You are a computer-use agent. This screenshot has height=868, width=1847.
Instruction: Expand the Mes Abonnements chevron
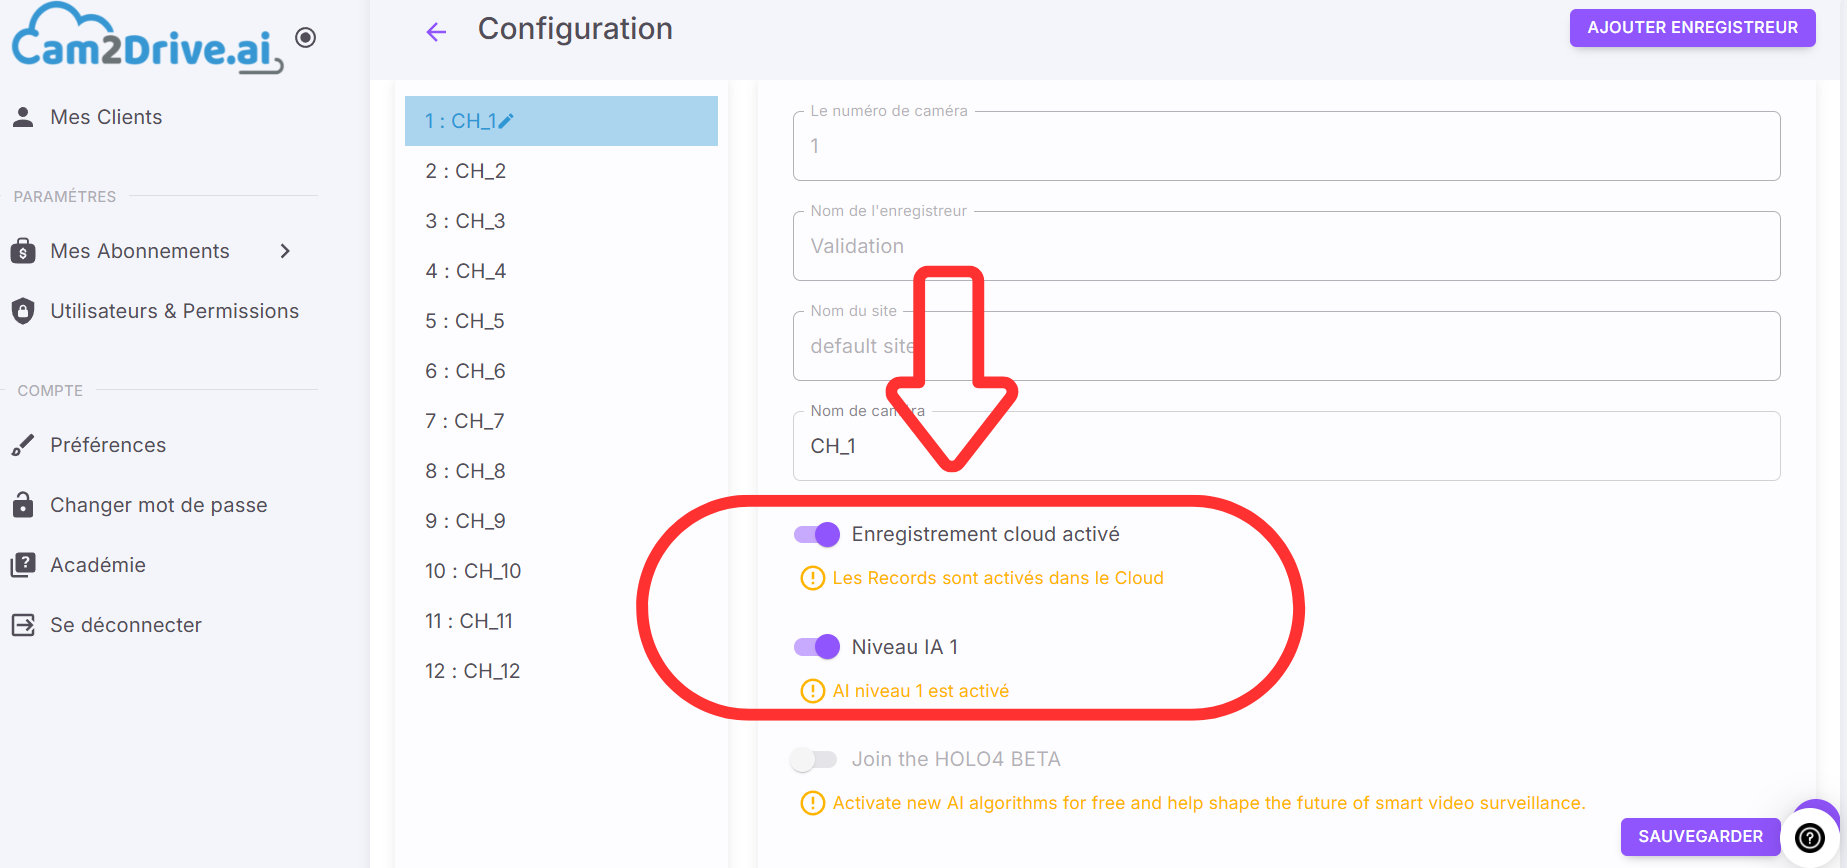coord(285,251)
